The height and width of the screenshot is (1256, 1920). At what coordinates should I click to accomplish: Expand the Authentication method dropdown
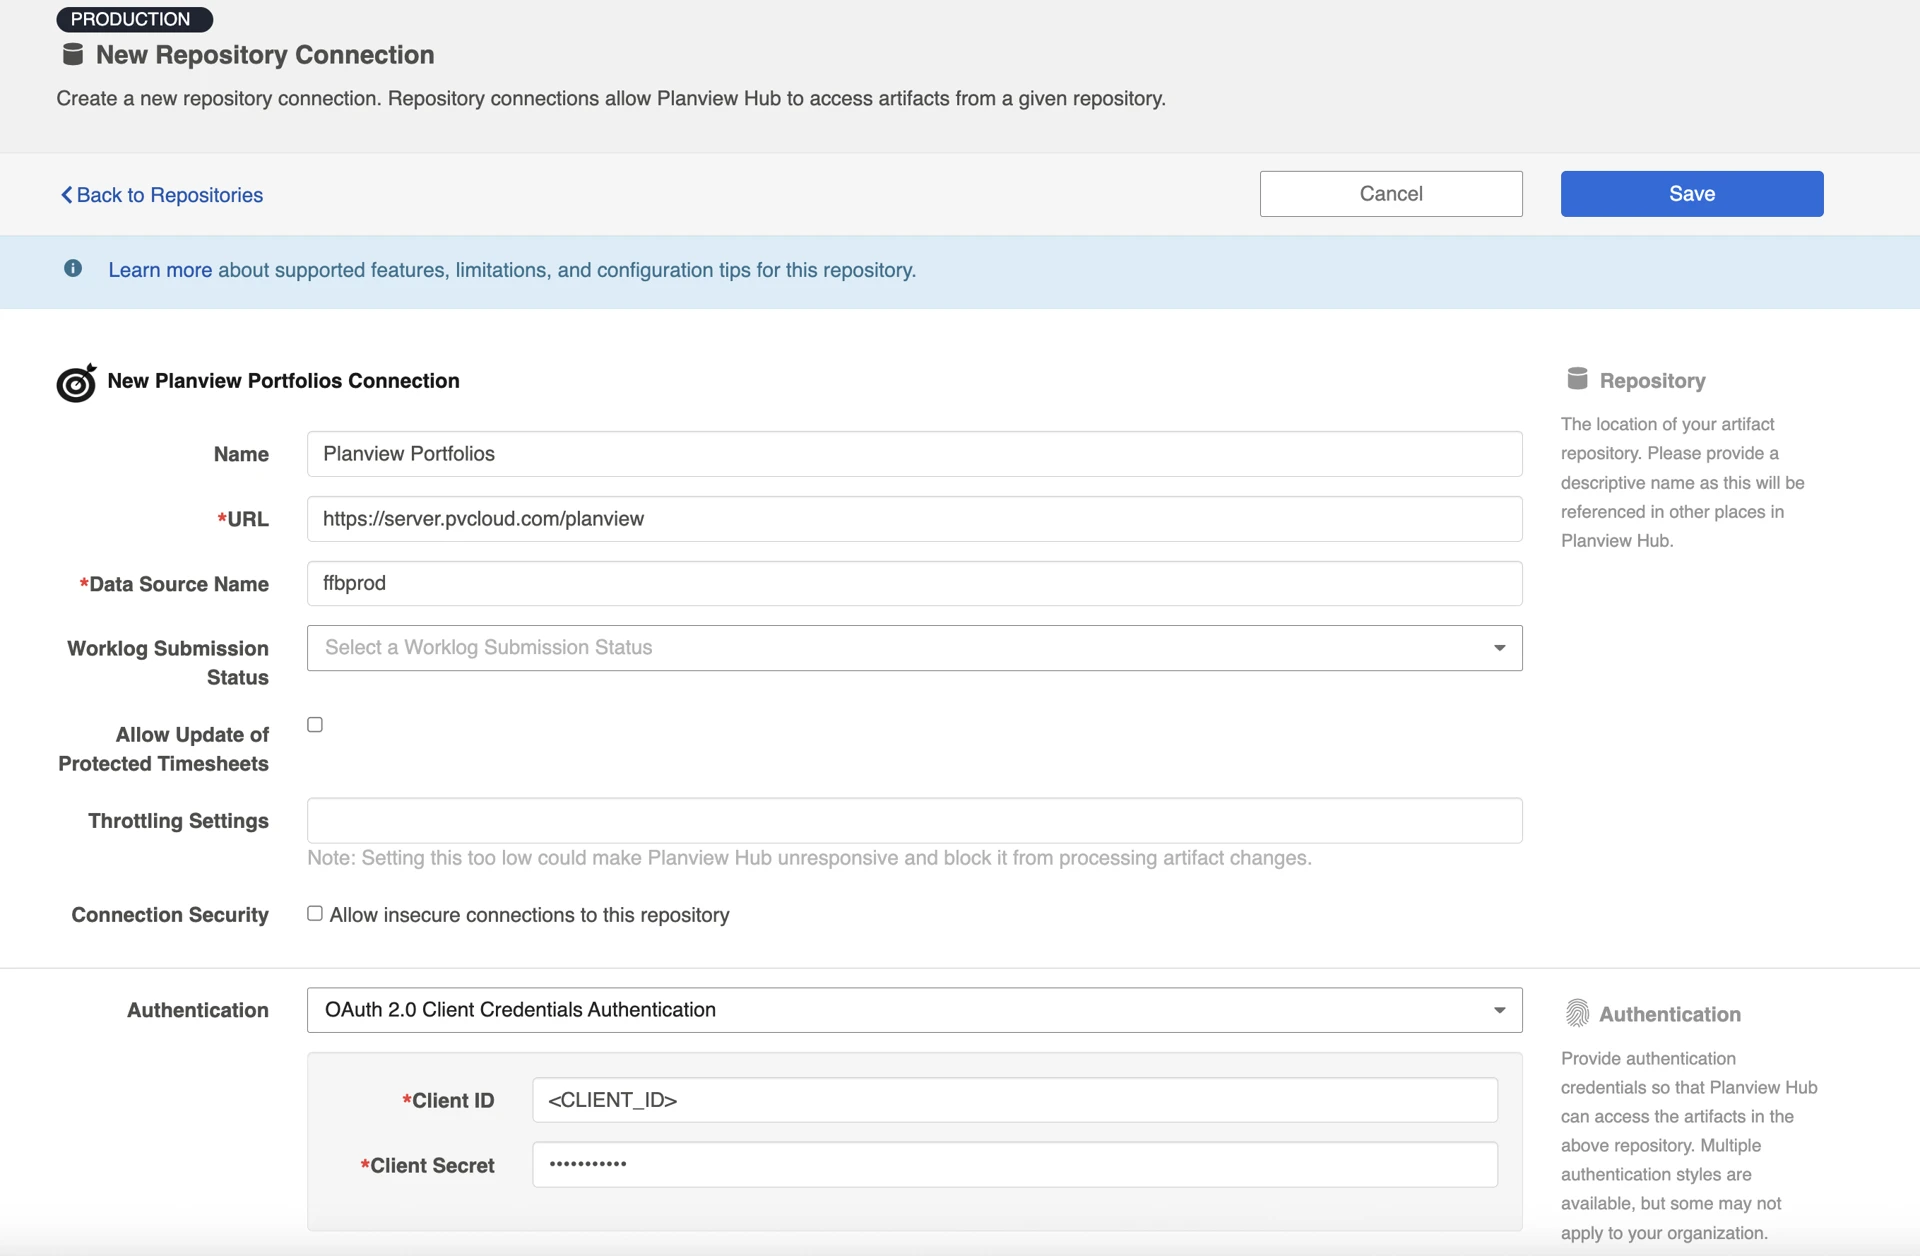tap(900, 1010)
